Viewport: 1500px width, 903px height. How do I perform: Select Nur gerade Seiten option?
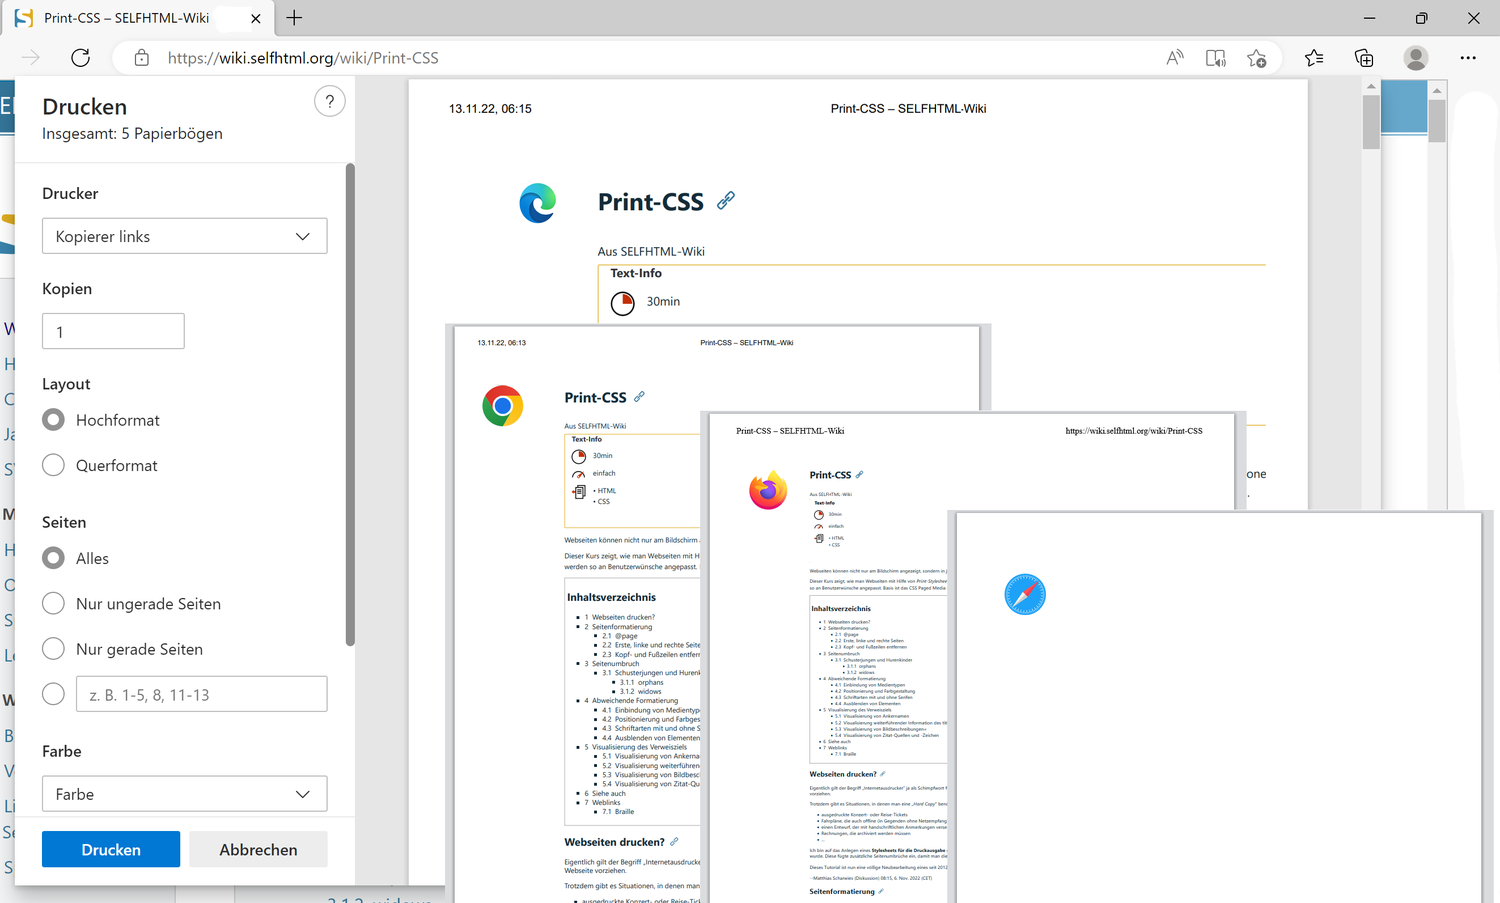(x=54, y=648)
